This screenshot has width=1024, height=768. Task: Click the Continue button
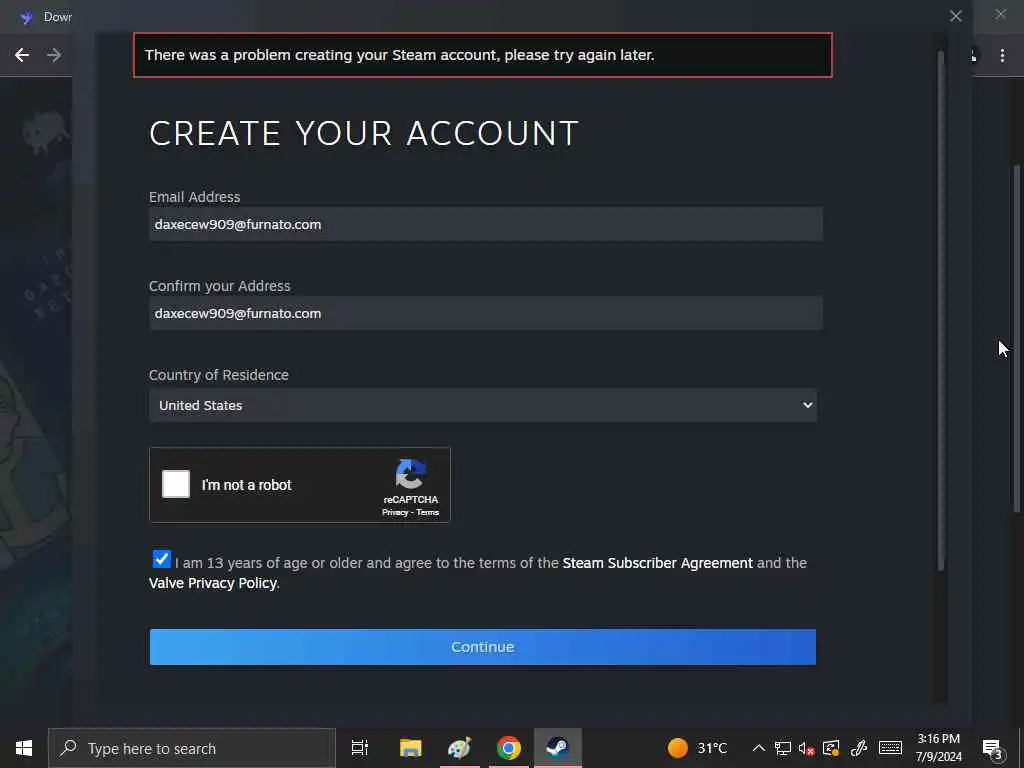pyautogui.click(x=483, y=647)
